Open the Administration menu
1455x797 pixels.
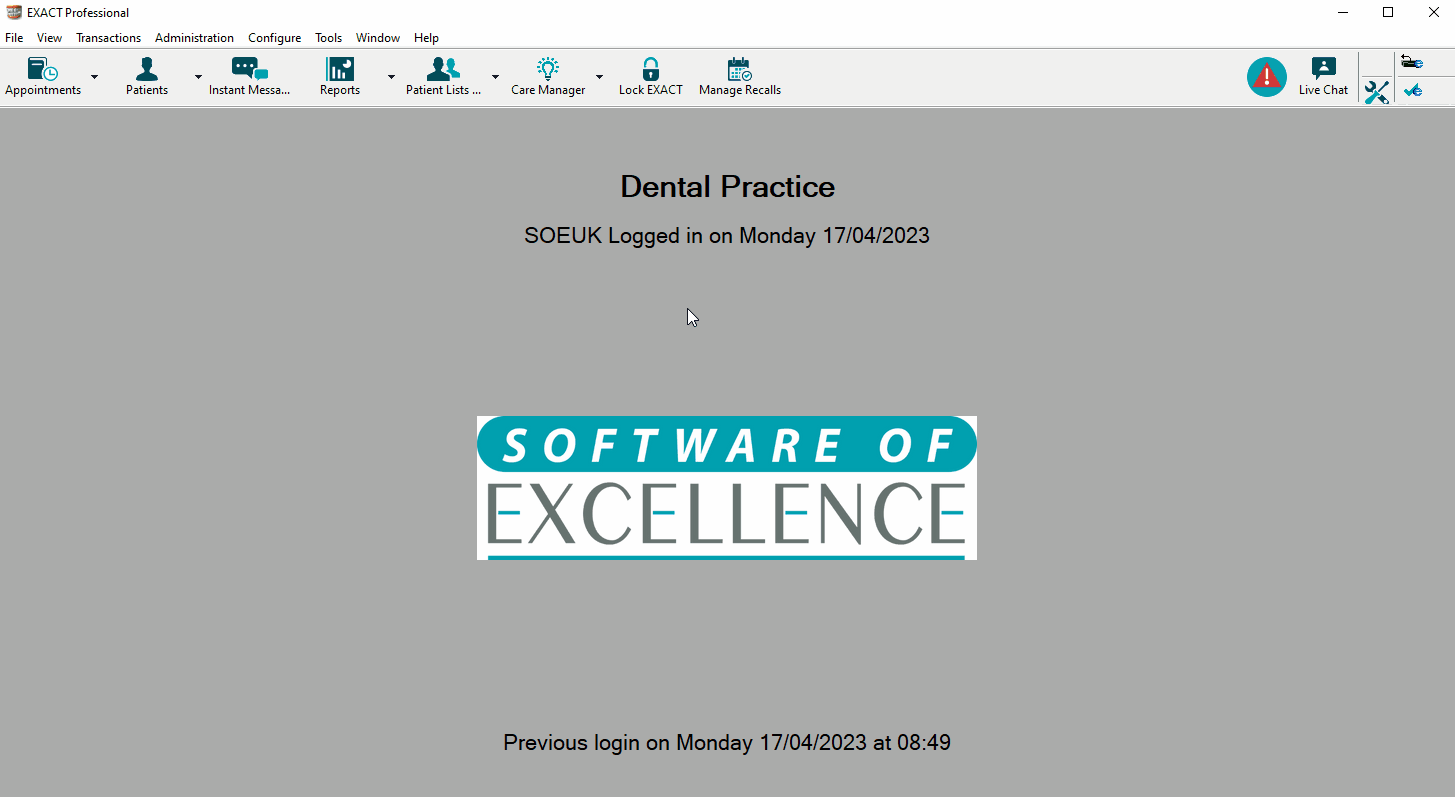point(194,37)
